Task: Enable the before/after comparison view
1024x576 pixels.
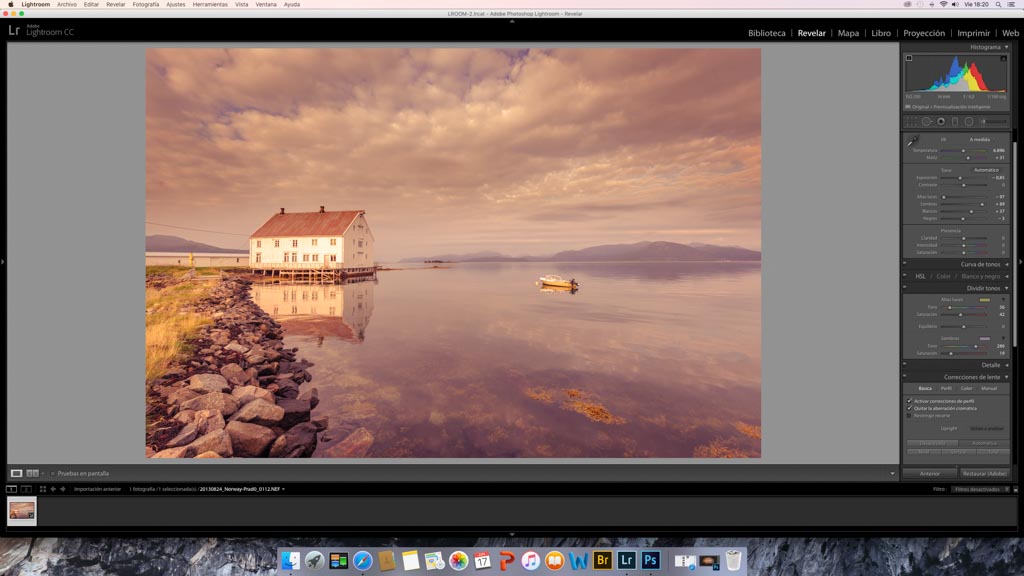Action: 32,473
